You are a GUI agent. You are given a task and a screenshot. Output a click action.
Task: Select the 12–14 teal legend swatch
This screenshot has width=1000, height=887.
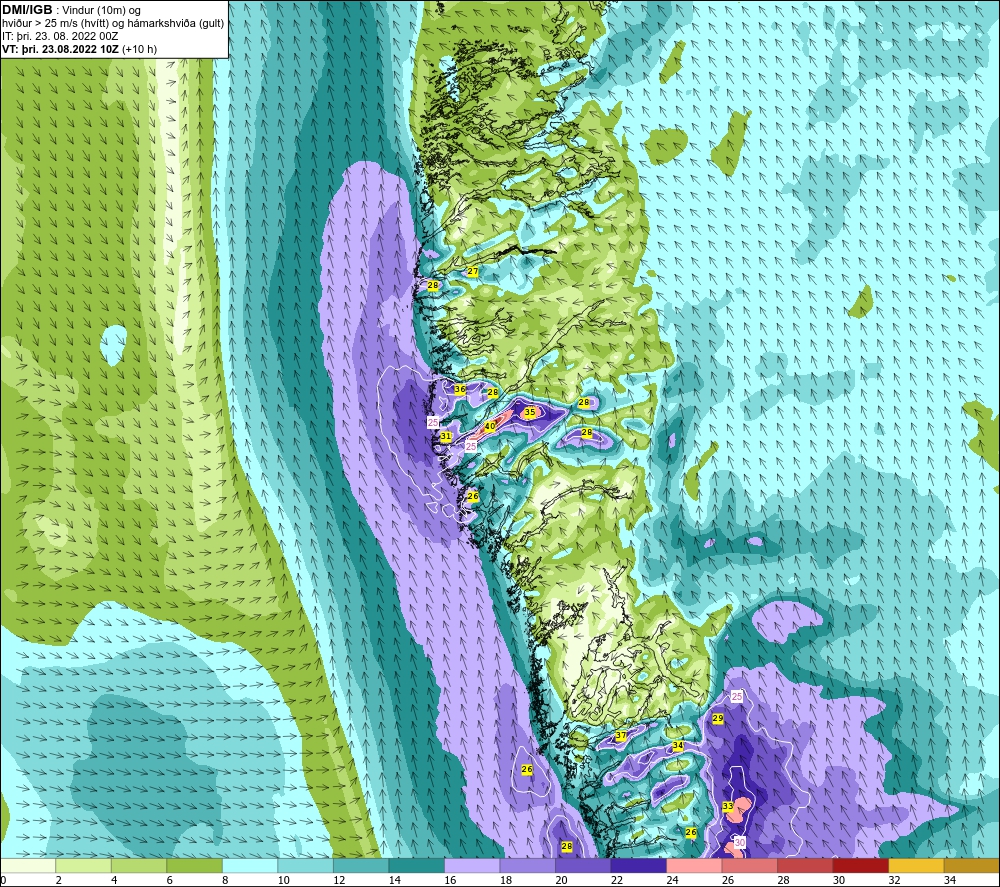point(361,866)
